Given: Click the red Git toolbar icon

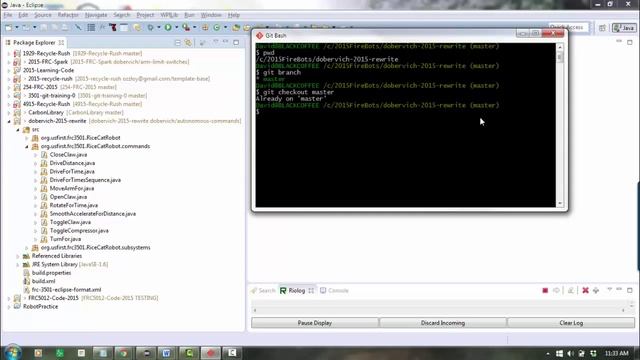Looking at the screenshot, I should pyautogui.click(x=113, y=27).
